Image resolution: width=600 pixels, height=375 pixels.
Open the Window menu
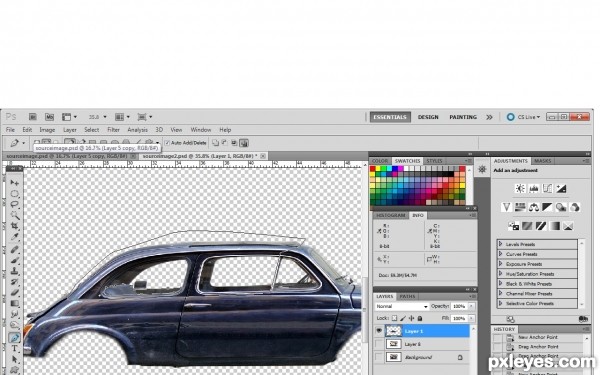pos(201,130)
